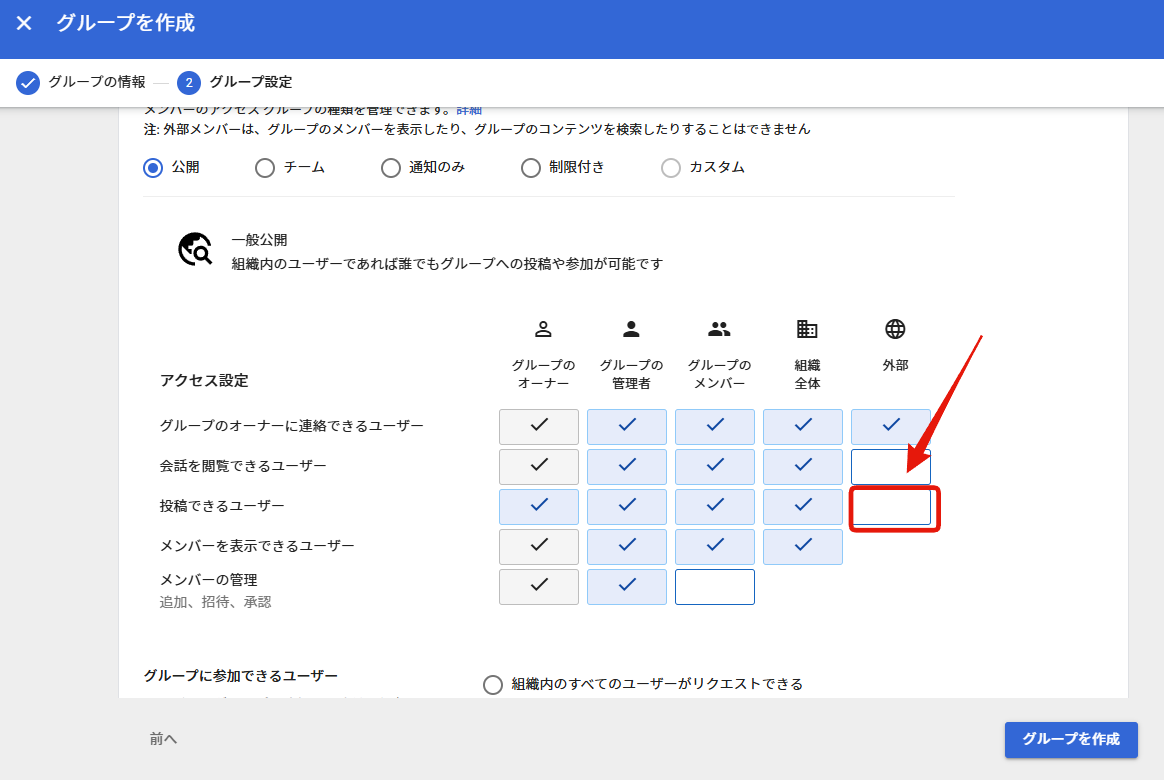This screenshot has width=1164, height=780.
Task: Open the 詳細 help link
Action: pyautogui.click(x=469, y=109)
